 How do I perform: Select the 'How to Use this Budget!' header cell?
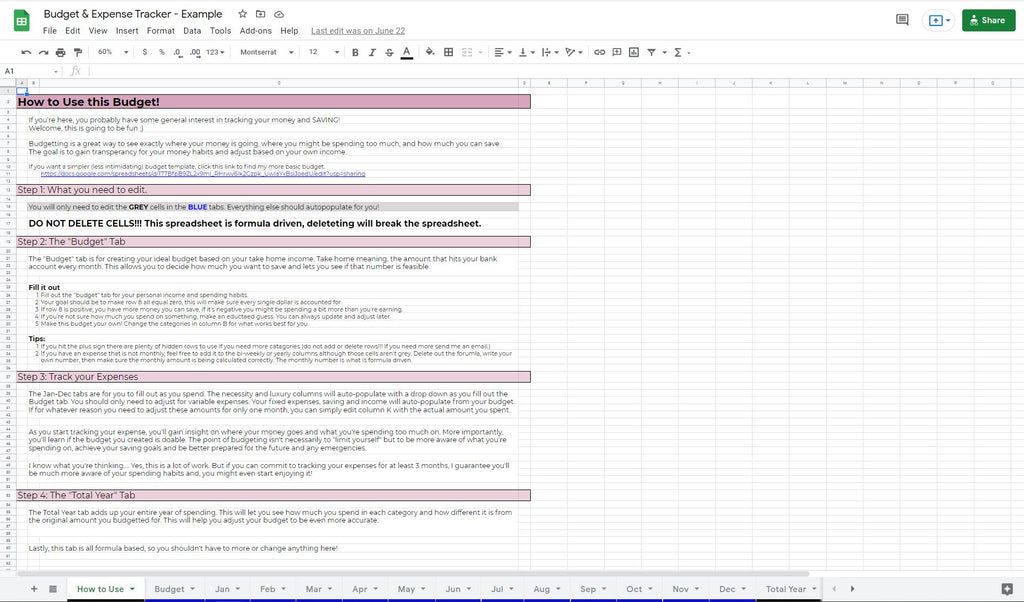(x=274, y=102)
